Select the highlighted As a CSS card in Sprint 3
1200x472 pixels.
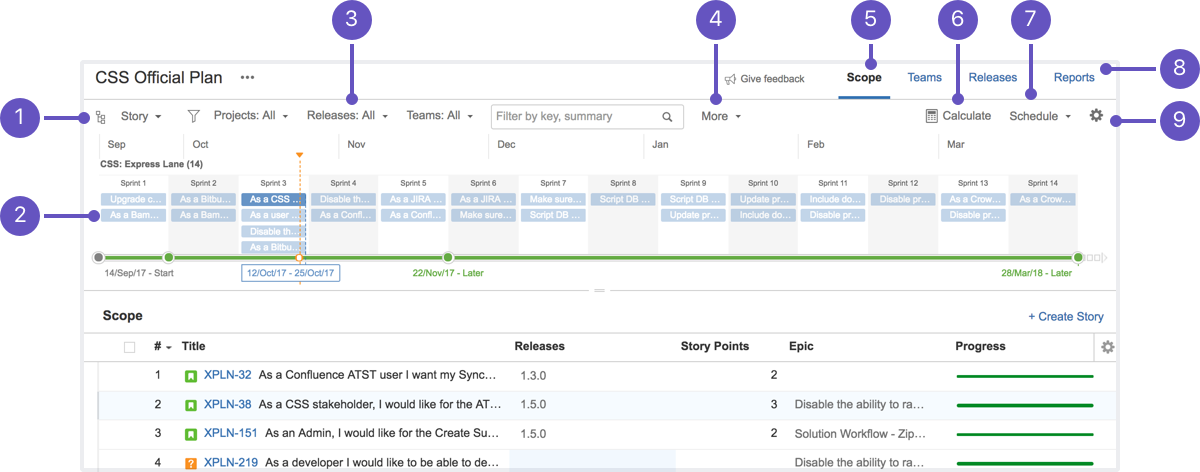pos(273,199)
